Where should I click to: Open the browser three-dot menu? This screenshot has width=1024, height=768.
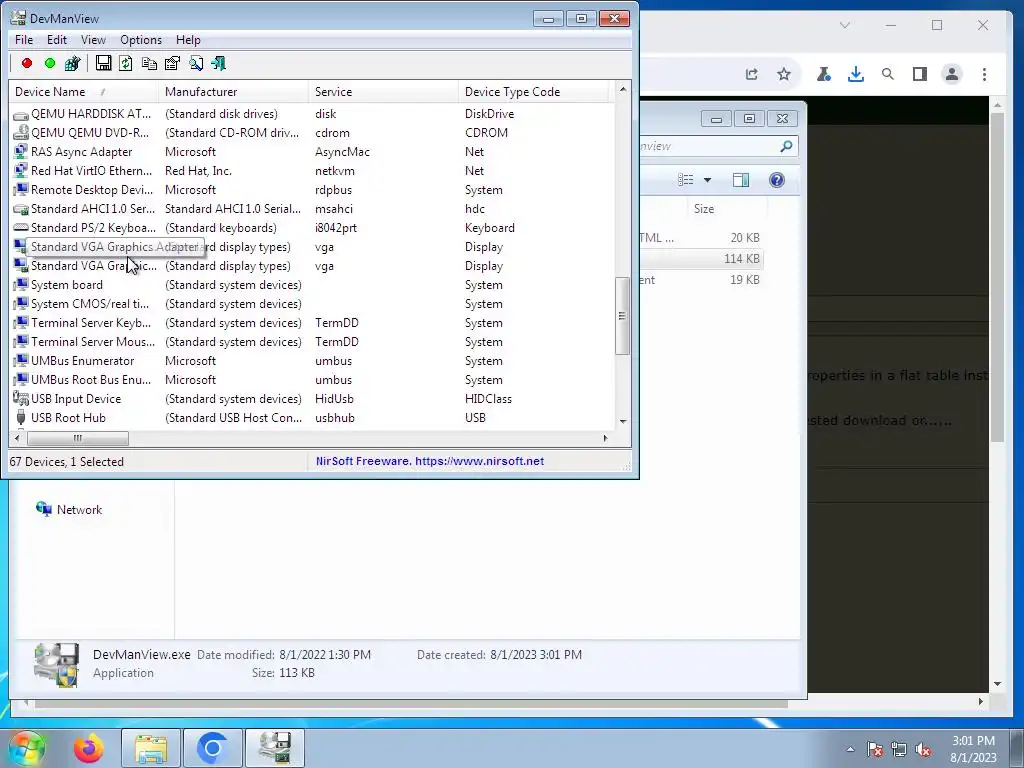point(984,74)
